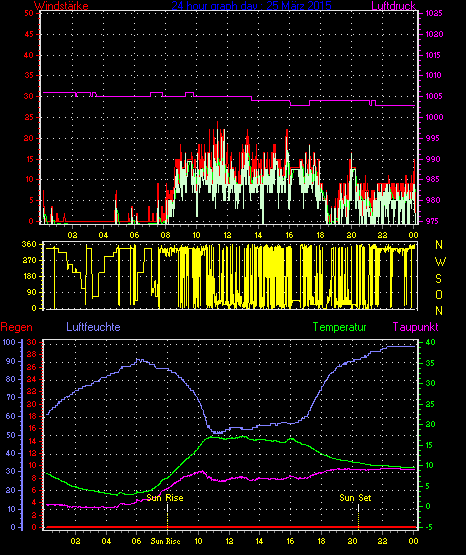Click the Sun Rise label above the sunrise marker
The image size is (466, 555).
pos(165,498)
